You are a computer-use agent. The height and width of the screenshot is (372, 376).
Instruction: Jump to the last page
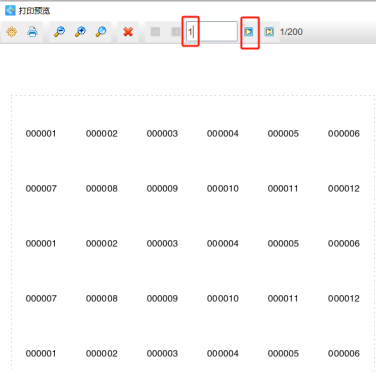(x=269, y=32)
